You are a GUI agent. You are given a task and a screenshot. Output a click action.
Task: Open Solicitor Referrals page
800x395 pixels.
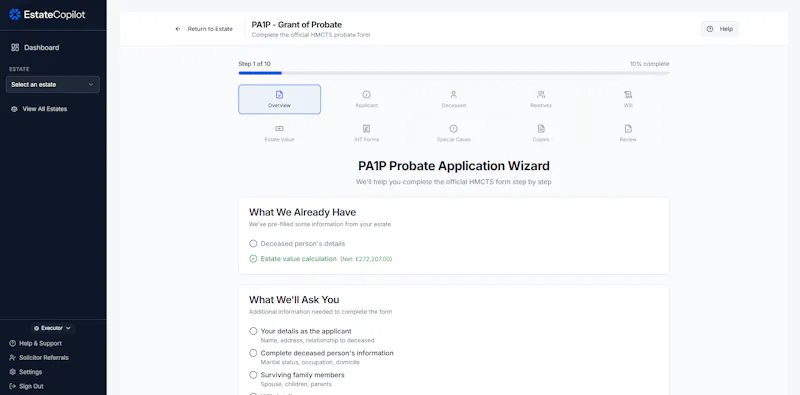[39, 358]
